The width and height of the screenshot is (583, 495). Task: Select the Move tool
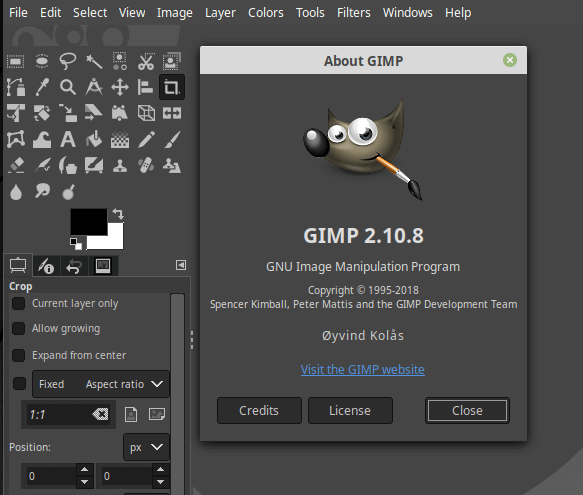[120, 87]
